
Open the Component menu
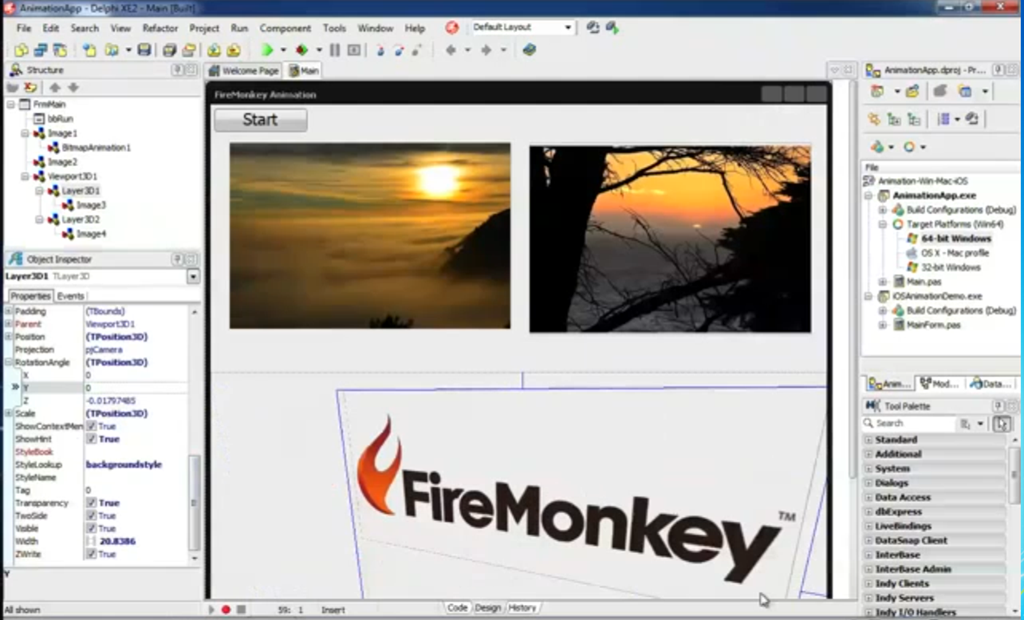pos(285,28)
